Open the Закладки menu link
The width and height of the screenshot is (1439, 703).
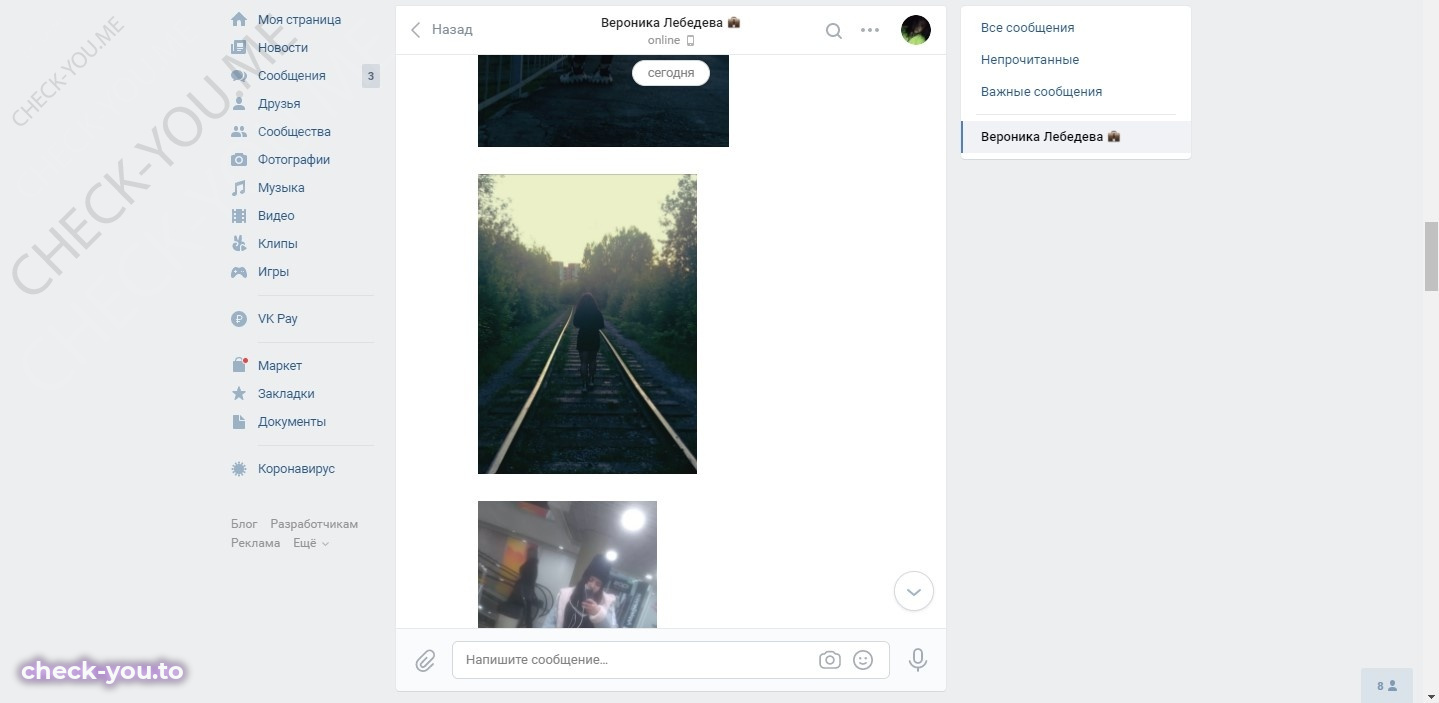286,393
